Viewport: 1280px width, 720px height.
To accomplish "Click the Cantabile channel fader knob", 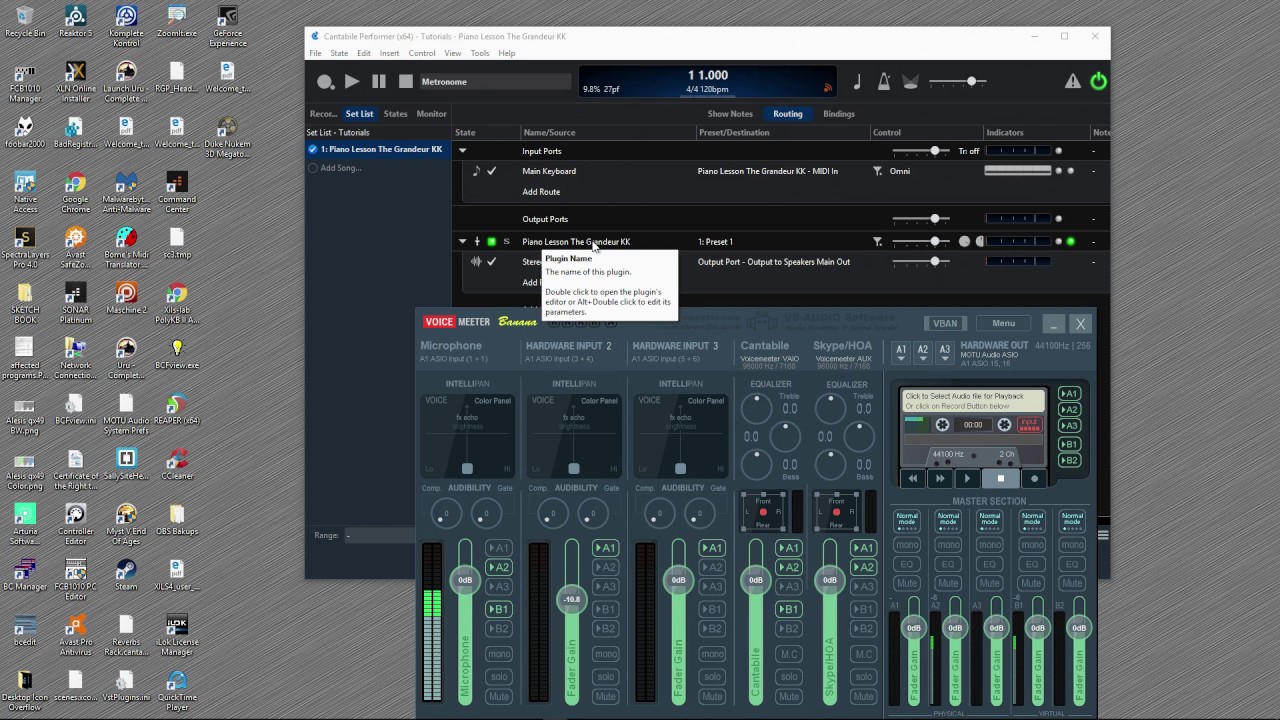I will click(x=755, y=580).
